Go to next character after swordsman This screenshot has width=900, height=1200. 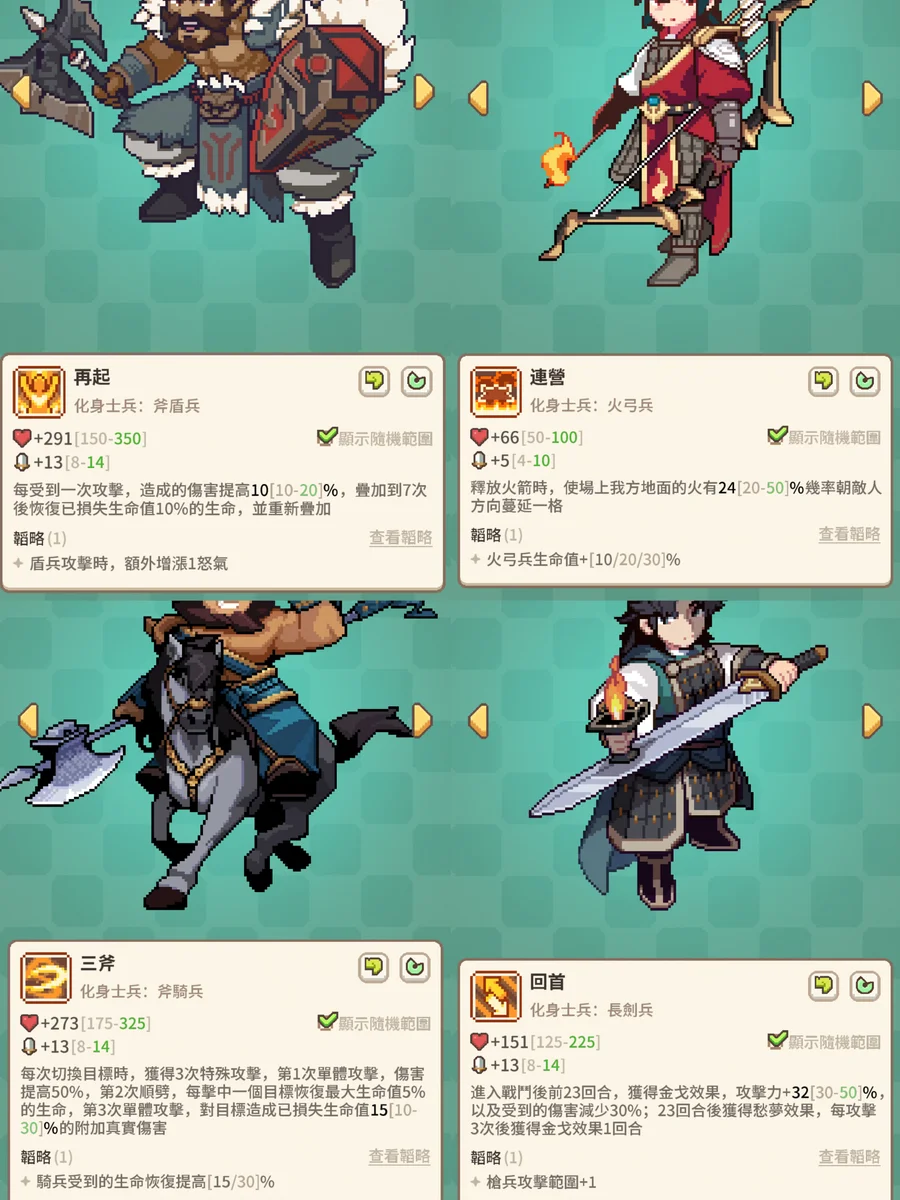point(873,721)
